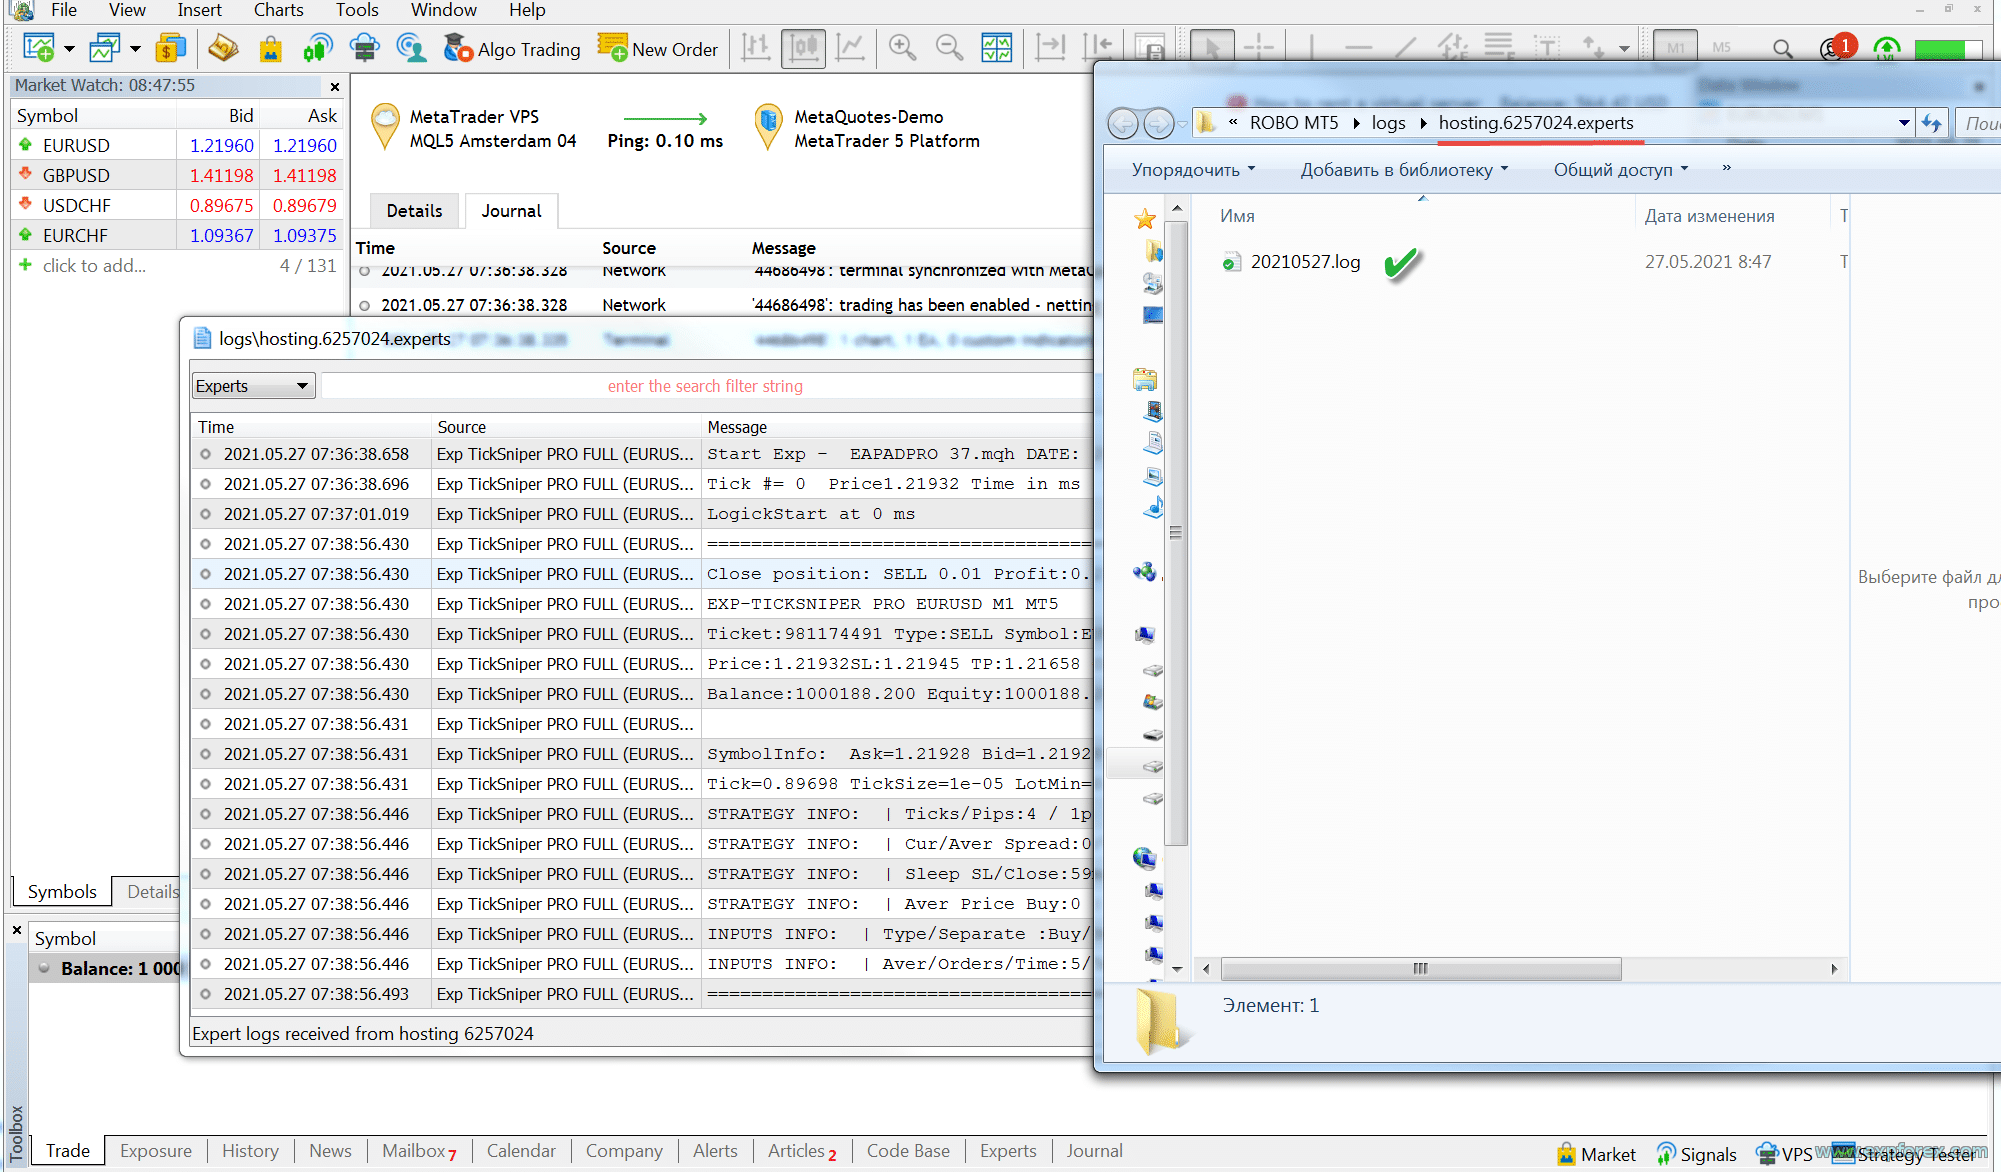
Task: Expand Добавить в библиотеку menu
Action: tap(1404, 170)
